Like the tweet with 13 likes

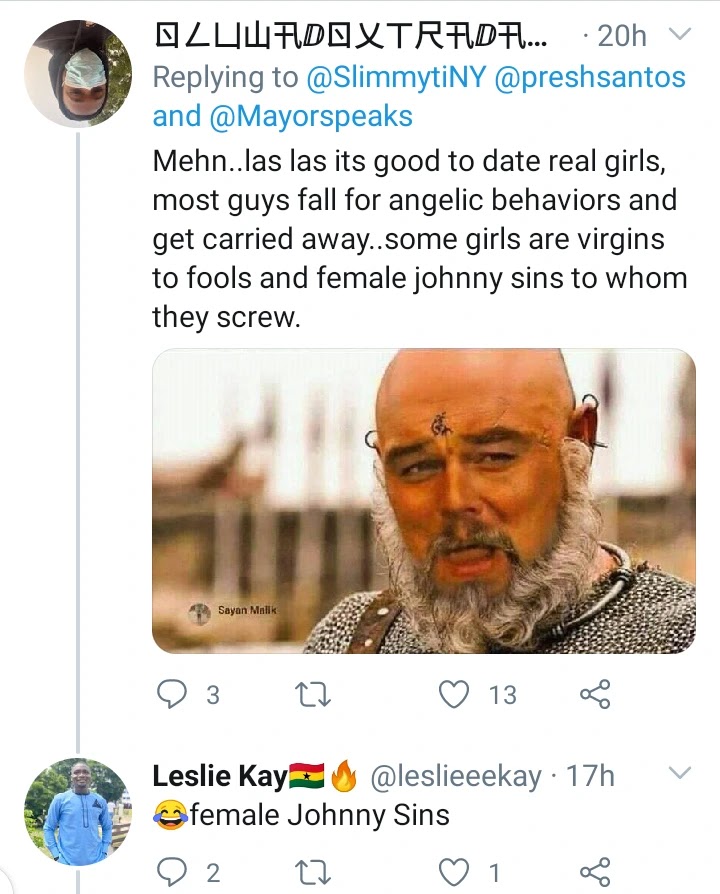(x=455, y=694)
